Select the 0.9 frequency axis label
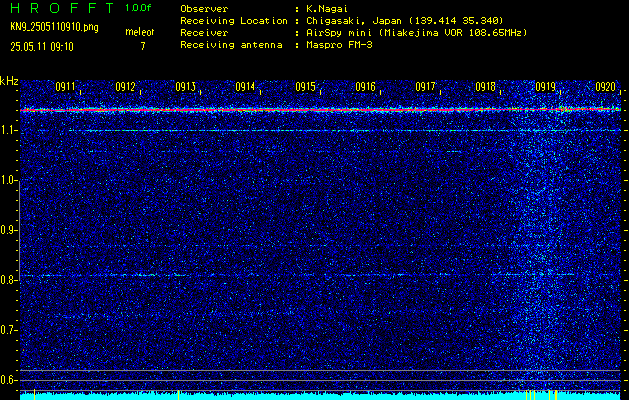This screenshot has width=629, height=400. (x=8, y=230)
